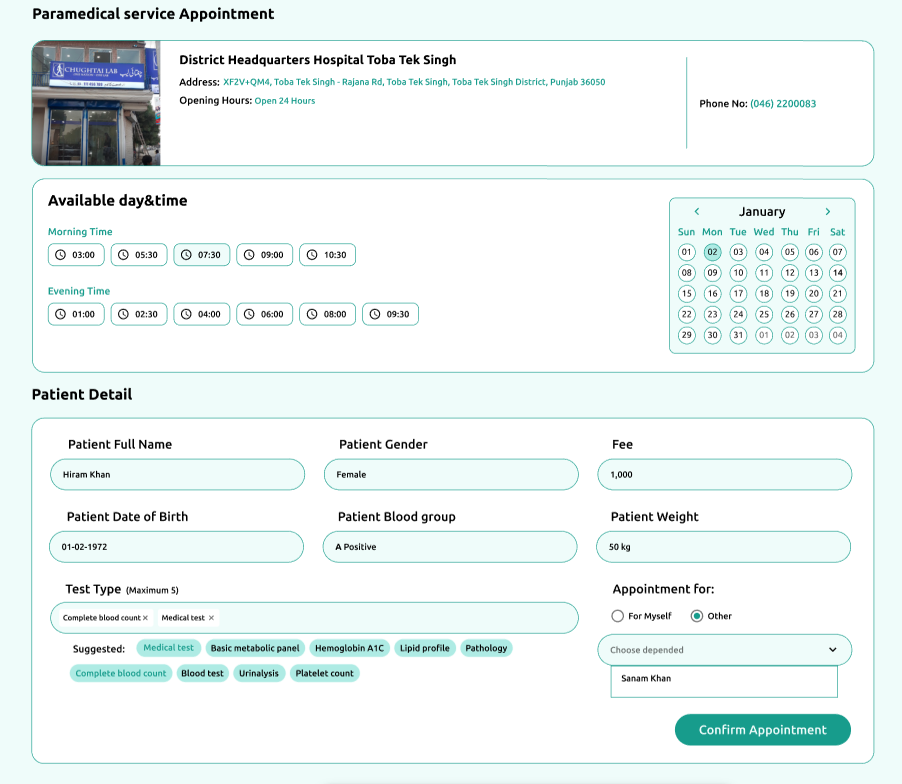The image size is (902, 784).
Task: Pick the 04:00 evening time slot
Action: point(201,314)
